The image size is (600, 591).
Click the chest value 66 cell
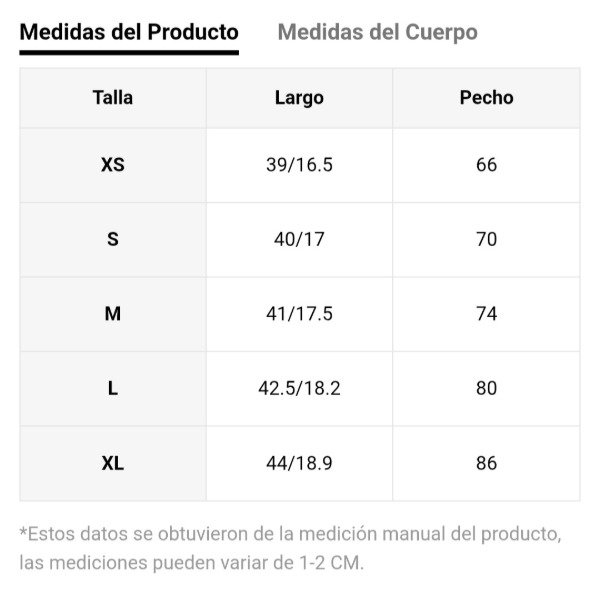[486, 165]
